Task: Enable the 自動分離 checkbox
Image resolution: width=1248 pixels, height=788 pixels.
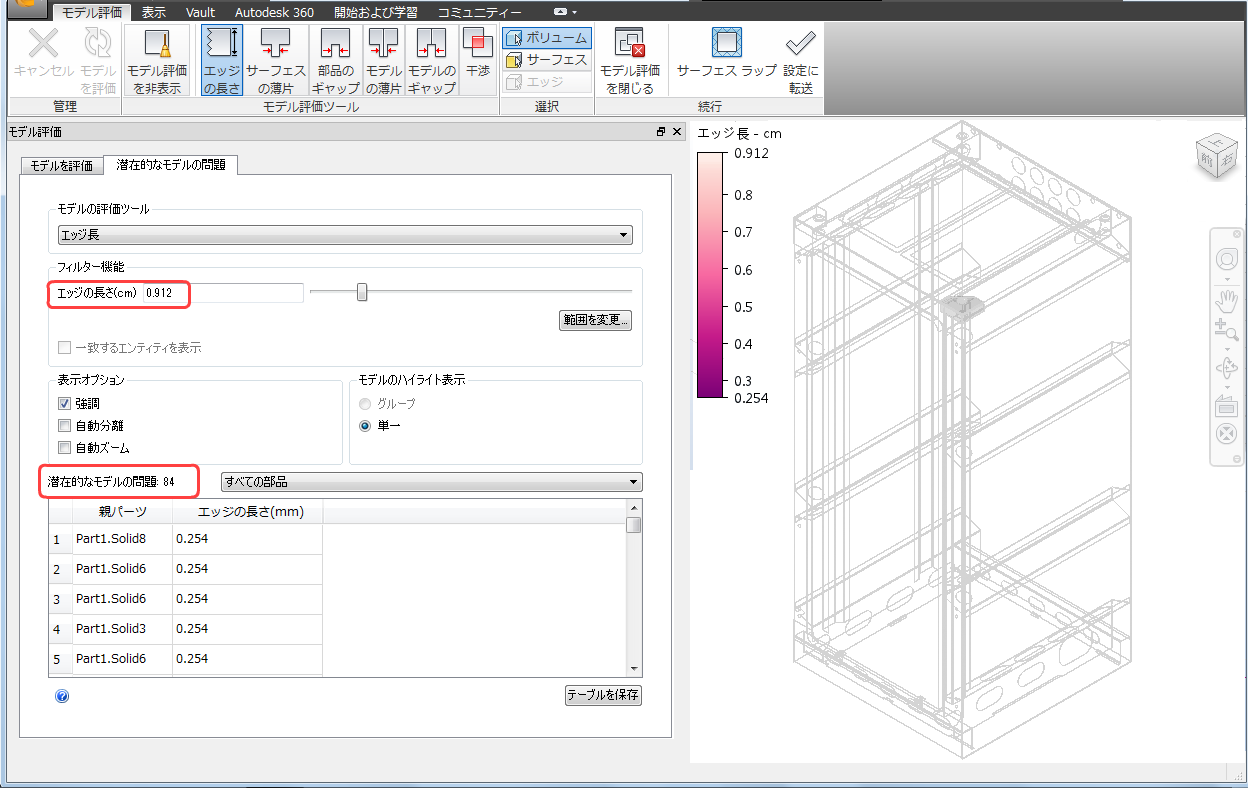Action: pyautogui.click(x=64, y=426)
